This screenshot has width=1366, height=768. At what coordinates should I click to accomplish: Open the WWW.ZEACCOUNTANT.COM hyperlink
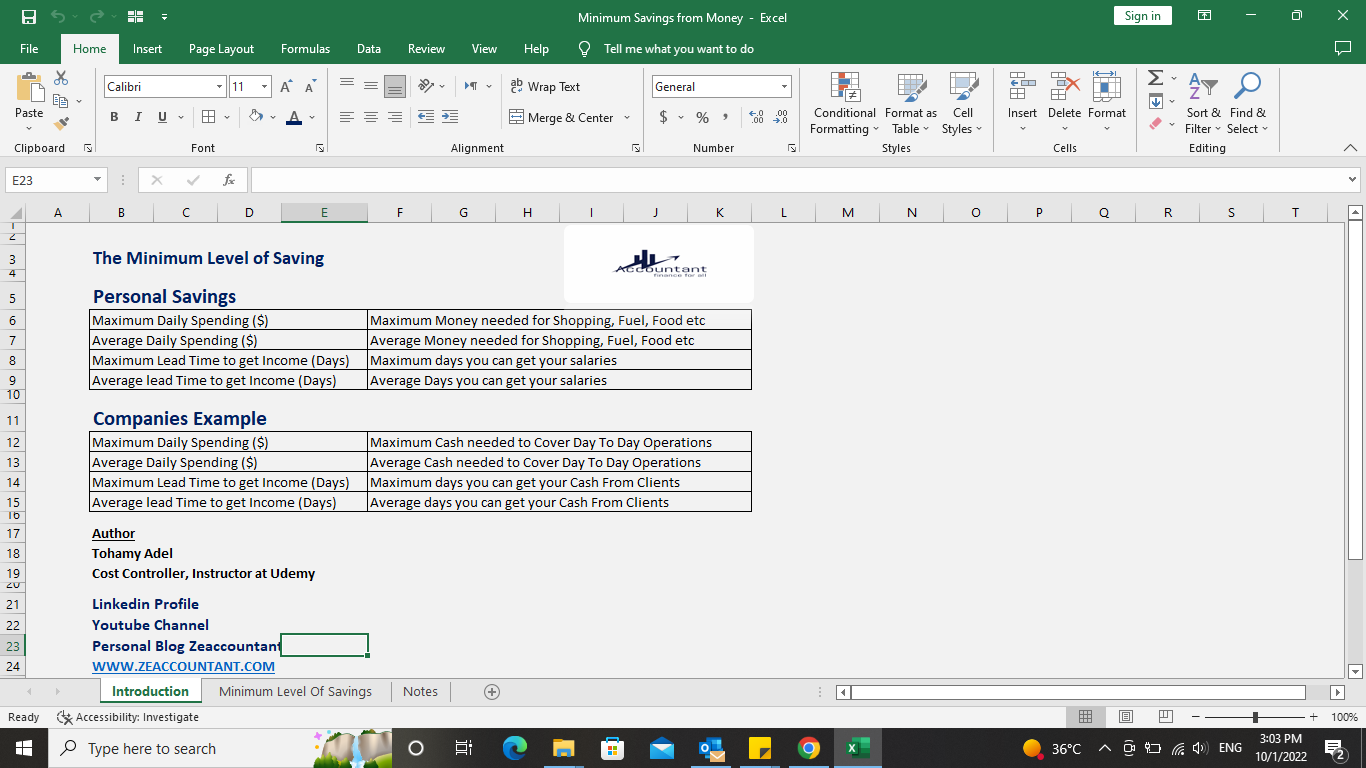[183, 666]
